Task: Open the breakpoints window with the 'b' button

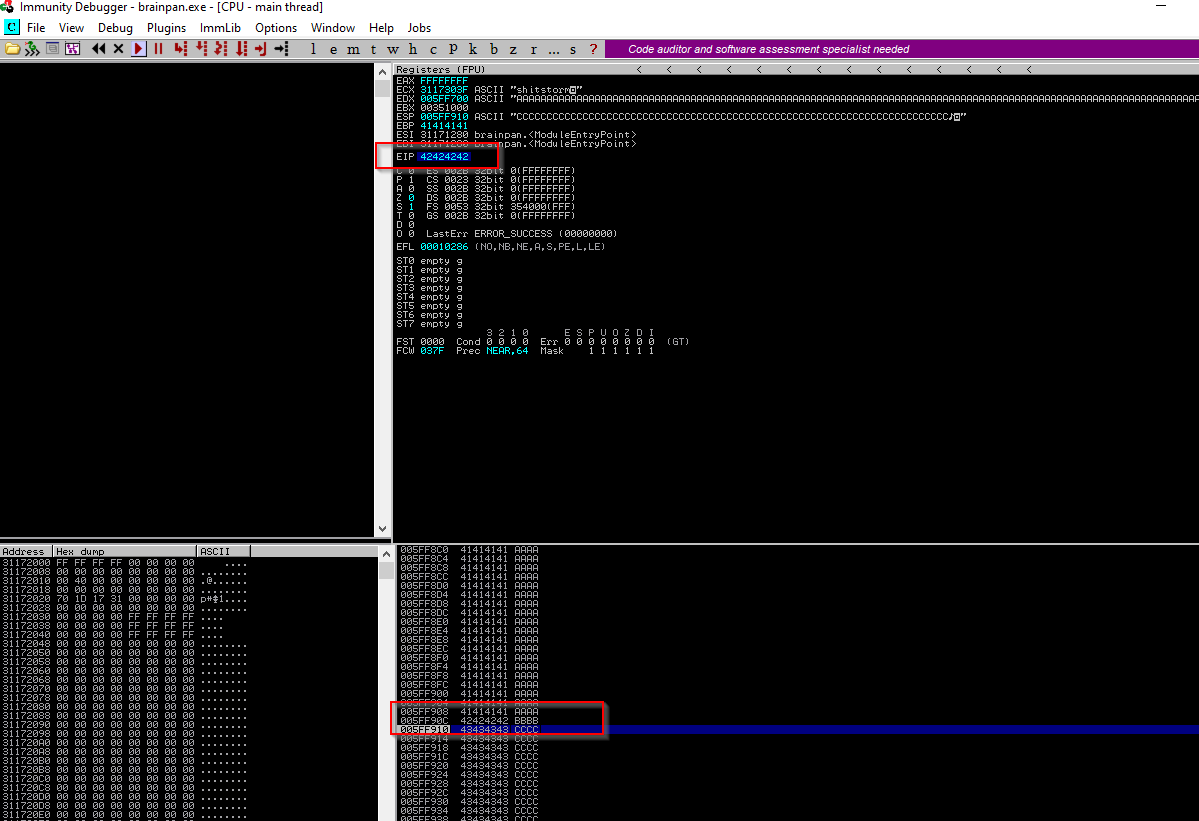Action: (493, 49)
